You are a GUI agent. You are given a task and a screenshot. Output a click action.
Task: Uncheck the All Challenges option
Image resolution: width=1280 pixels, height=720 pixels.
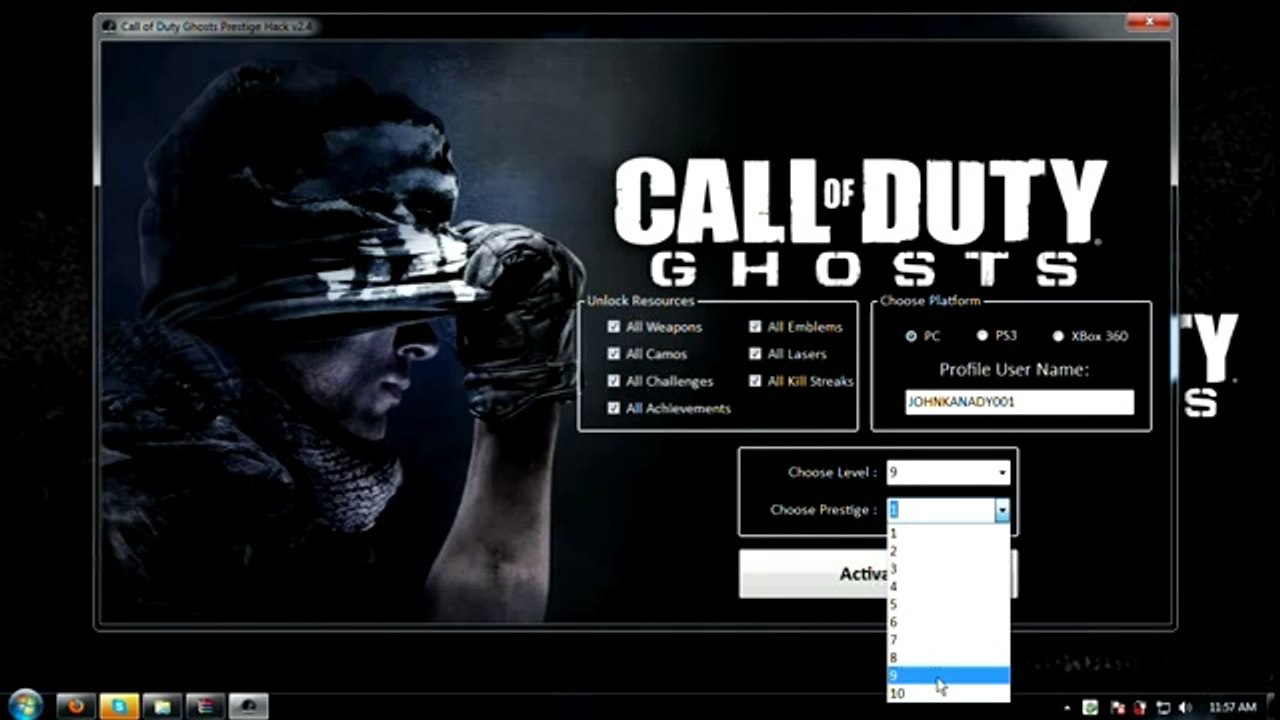tap(614, 381)
